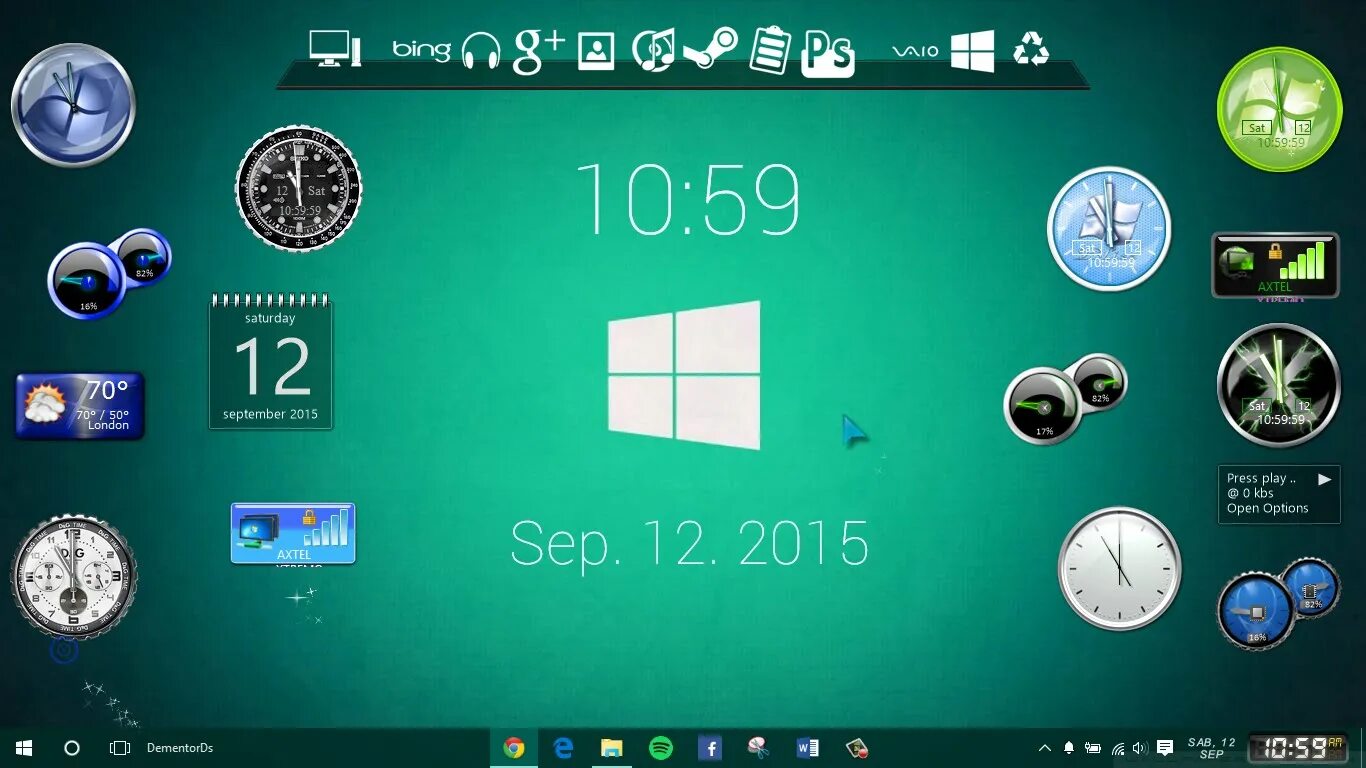Expand hidden system tray icons chevron

1045,748
